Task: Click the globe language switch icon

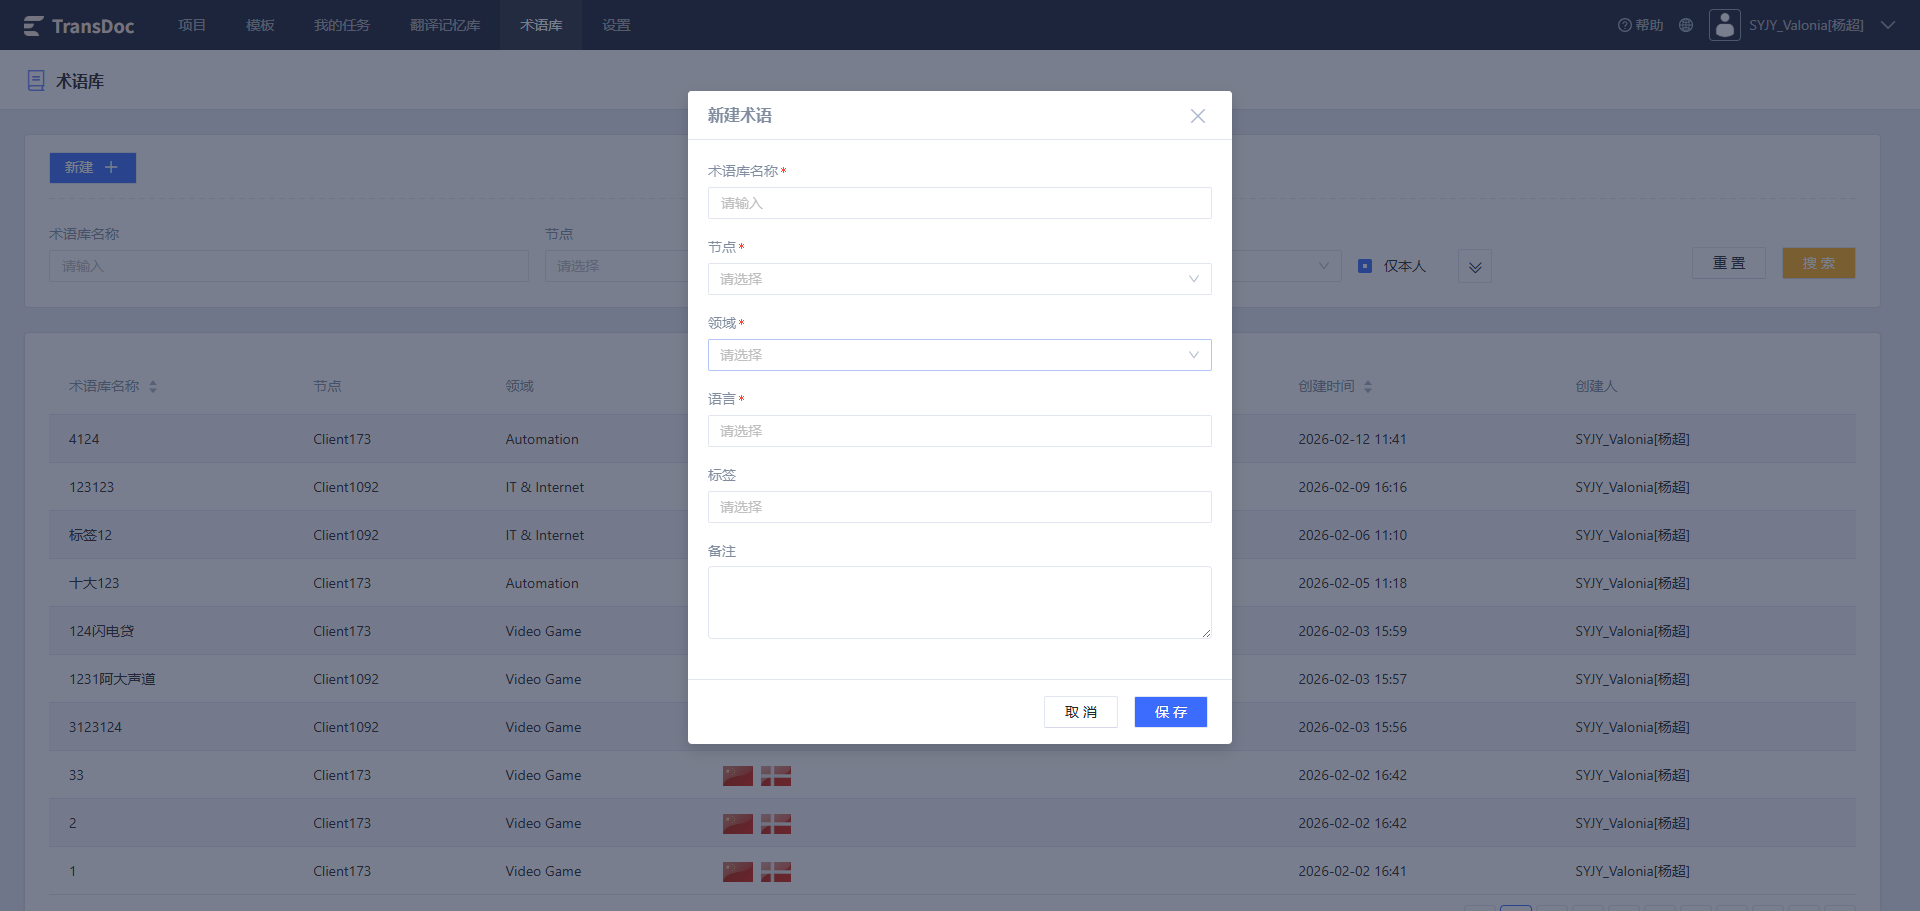Action: pos(1686,25)
